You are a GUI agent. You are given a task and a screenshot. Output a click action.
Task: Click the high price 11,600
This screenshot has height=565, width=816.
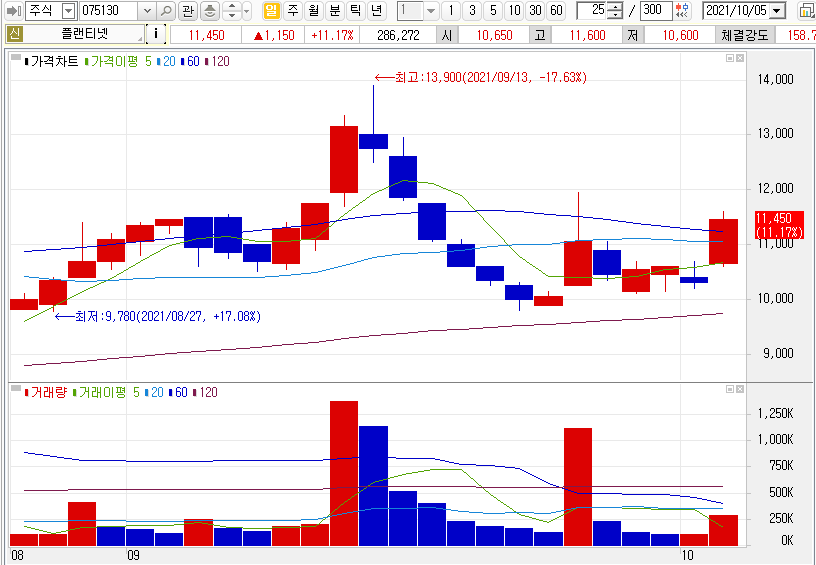587,35
